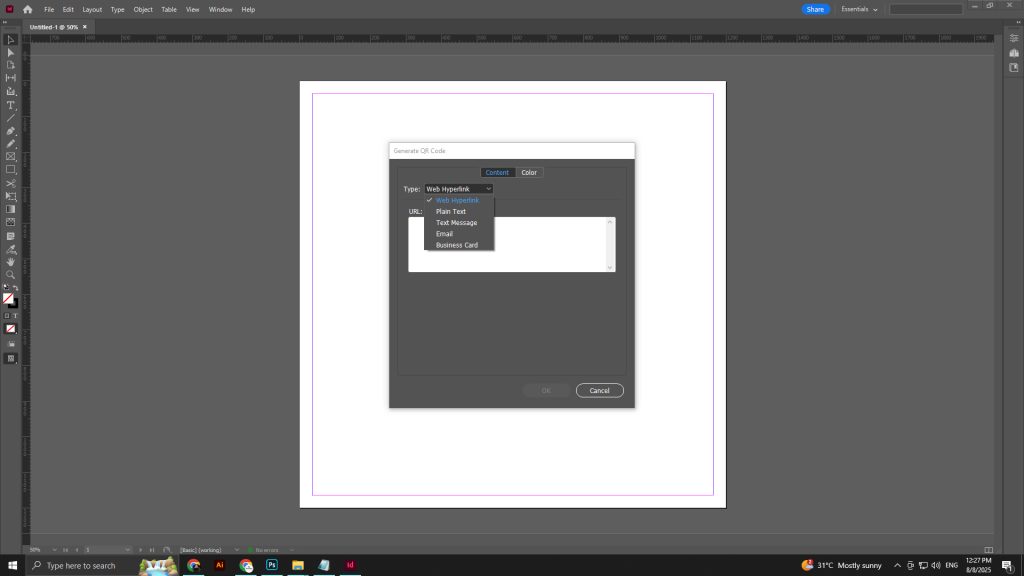
Task: Click the fill color swatch
Action: [x=8, y=298]
